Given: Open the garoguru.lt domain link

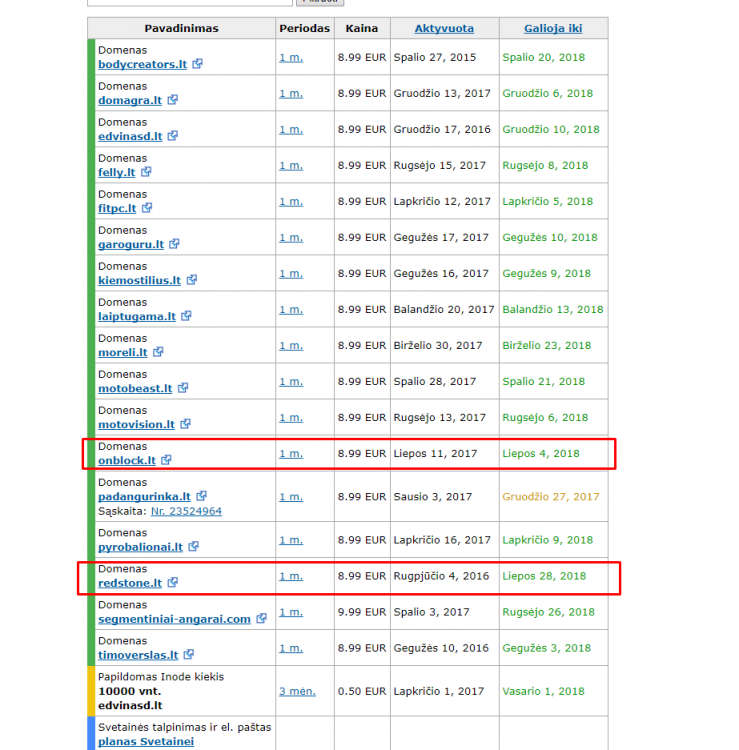Looking at the screenshot, I should (x=131, y=244).
